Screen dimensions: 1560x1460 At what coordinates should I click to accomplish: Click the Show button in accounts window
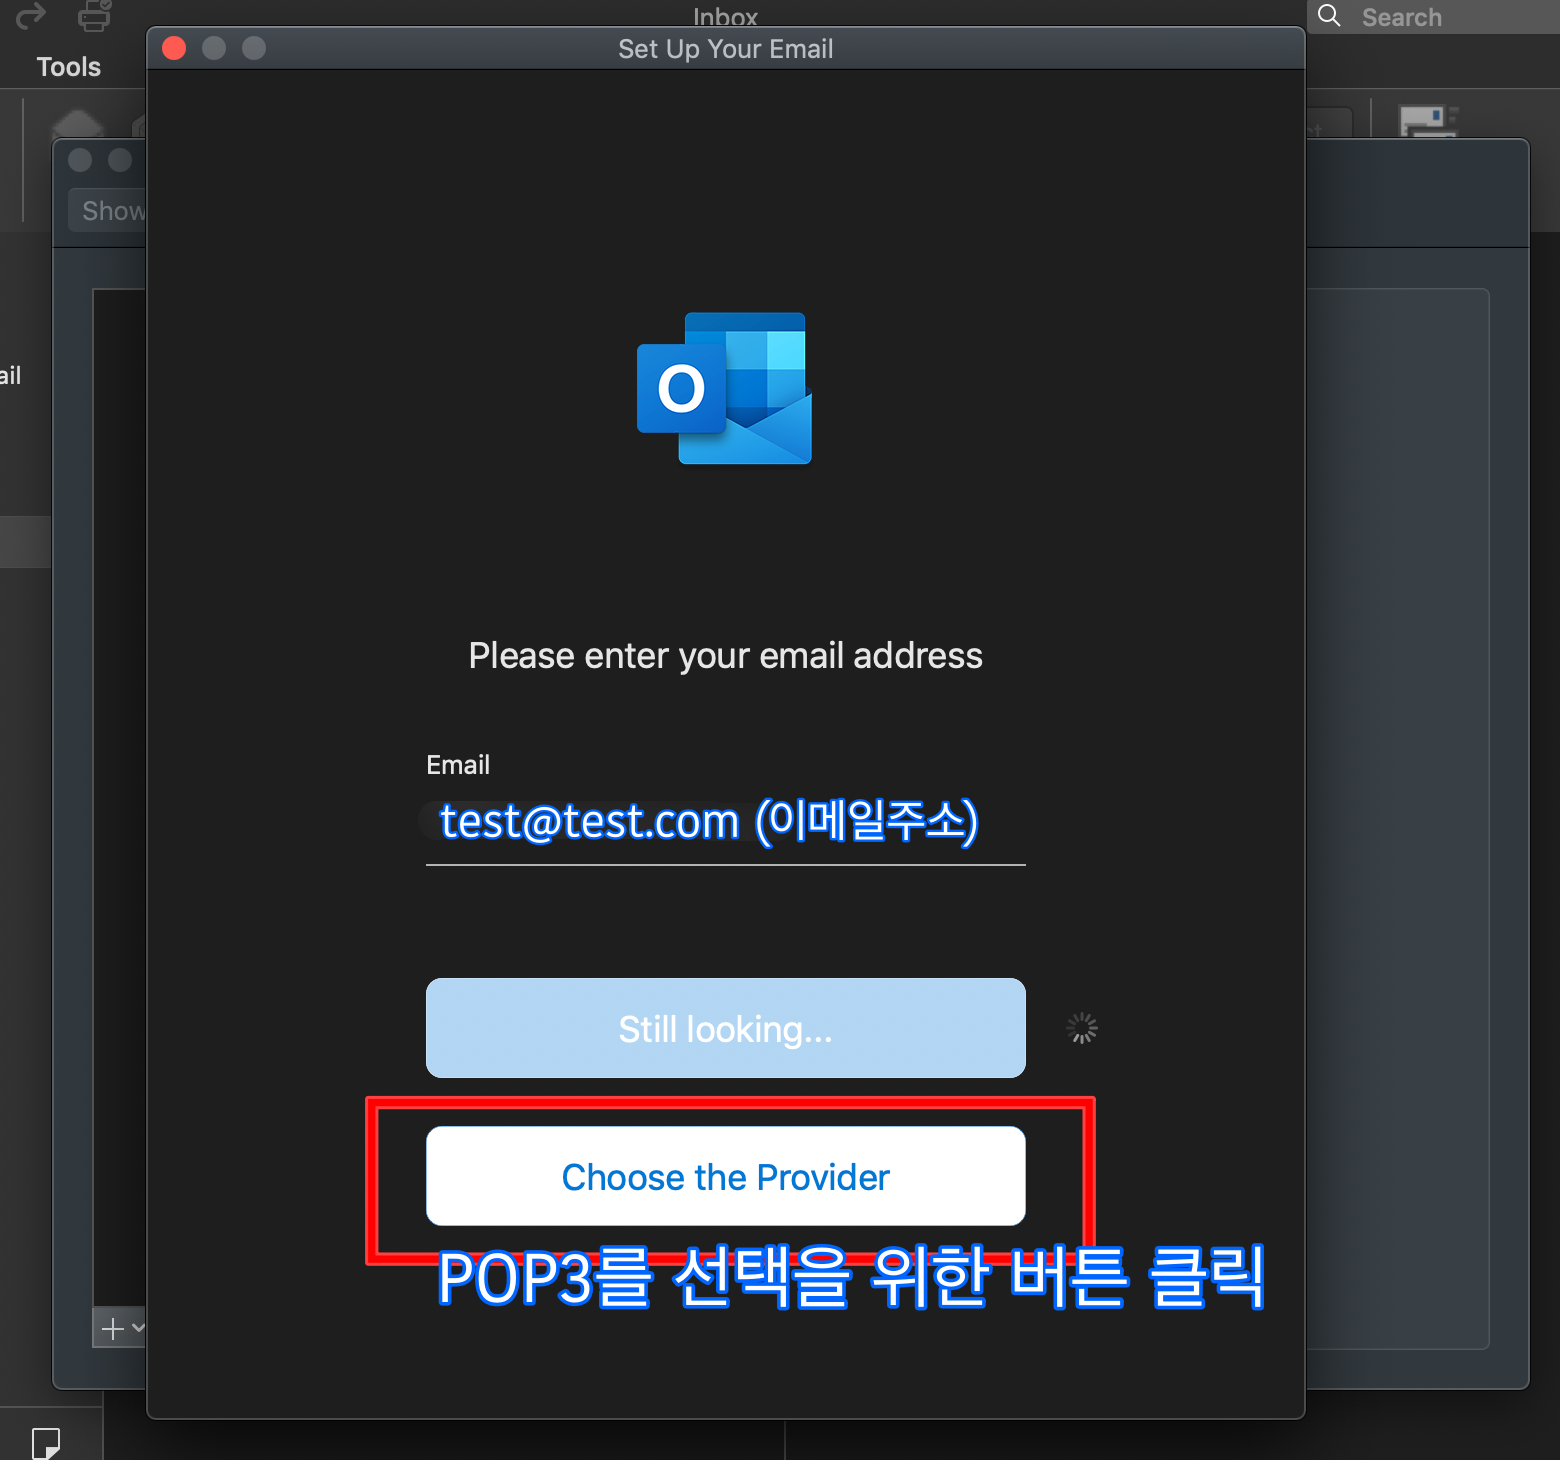[108, 211]
